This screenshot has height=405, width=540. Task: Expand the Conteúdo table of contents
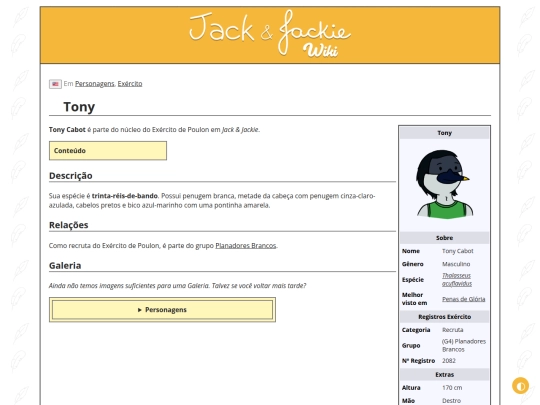[108, 150]
